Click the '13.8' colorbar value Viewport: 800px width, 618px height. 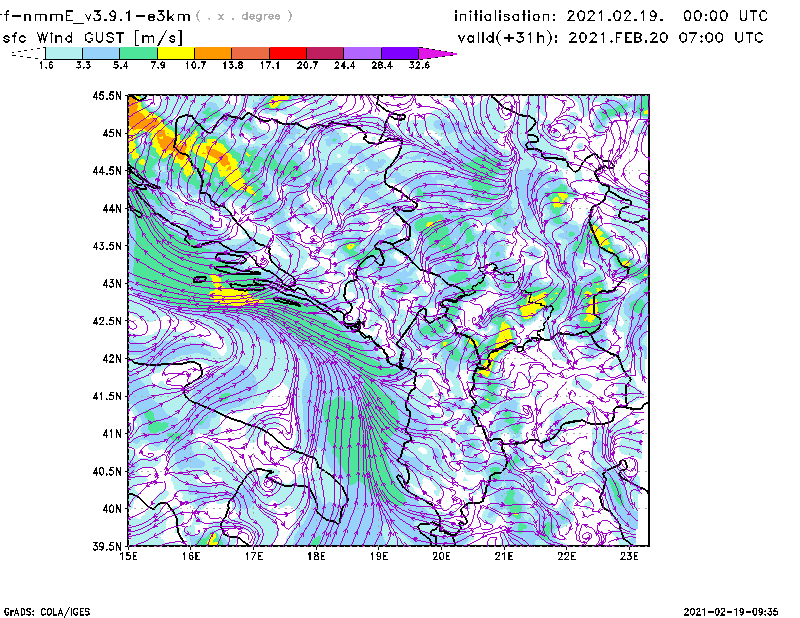pos(233,65)
